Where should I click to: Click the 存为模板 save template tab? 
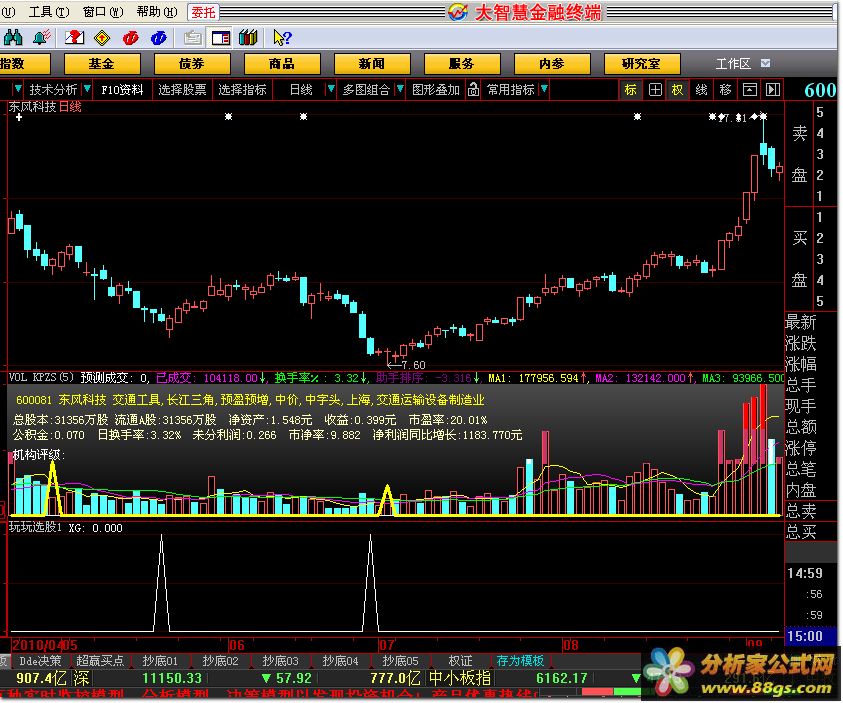pos(520,661)
